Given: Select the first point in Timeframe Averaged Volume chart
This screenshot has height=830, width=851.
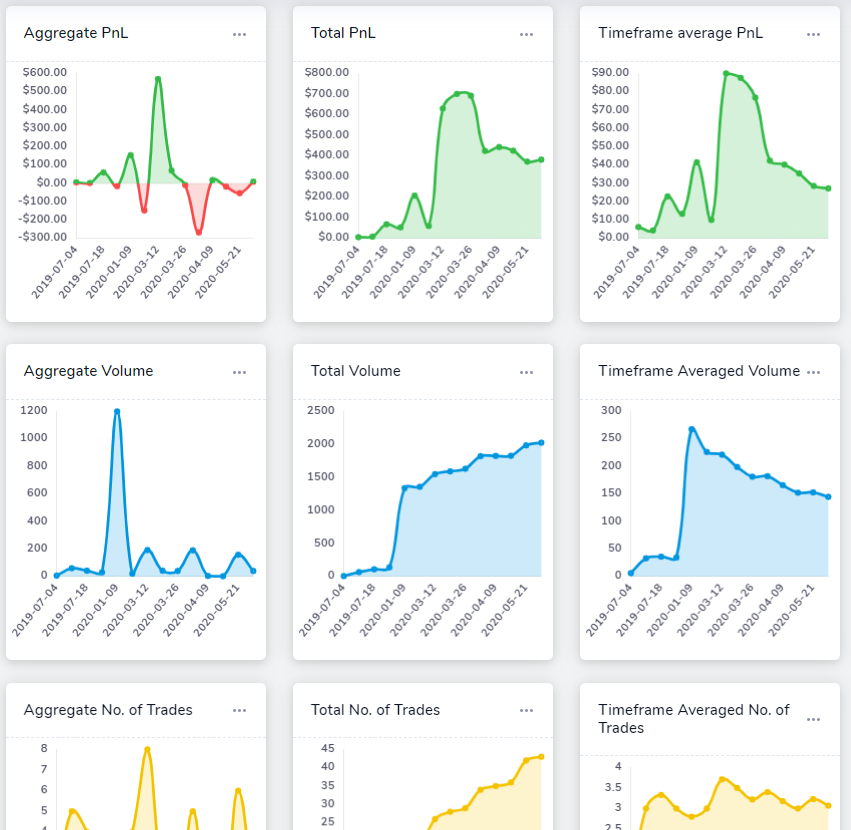Looking at the screenshot, I should 631,573.
